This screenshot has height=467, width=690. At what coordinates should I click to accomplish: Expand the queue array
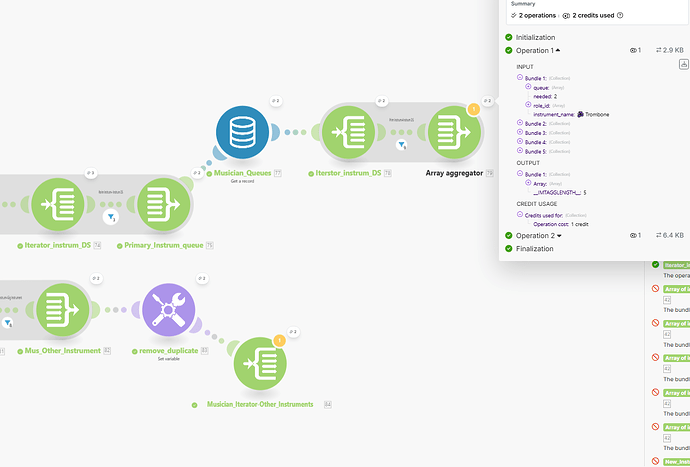(x=529, y=87)
